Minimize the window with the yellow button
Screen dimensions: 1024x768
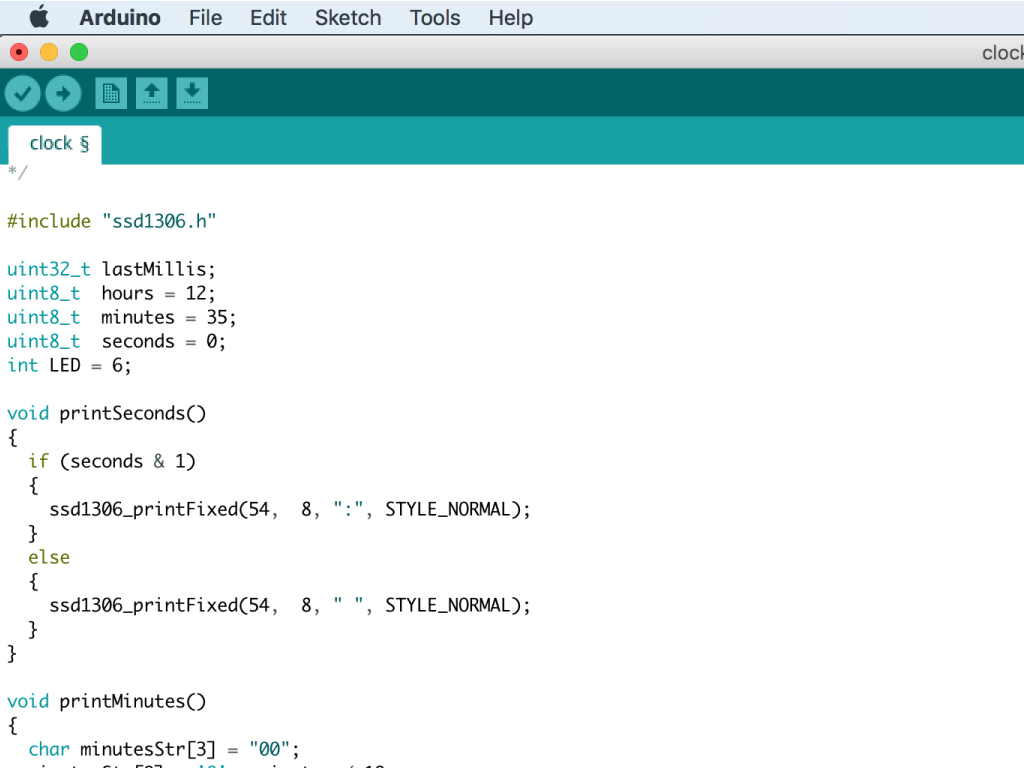(x=49, y=52)
